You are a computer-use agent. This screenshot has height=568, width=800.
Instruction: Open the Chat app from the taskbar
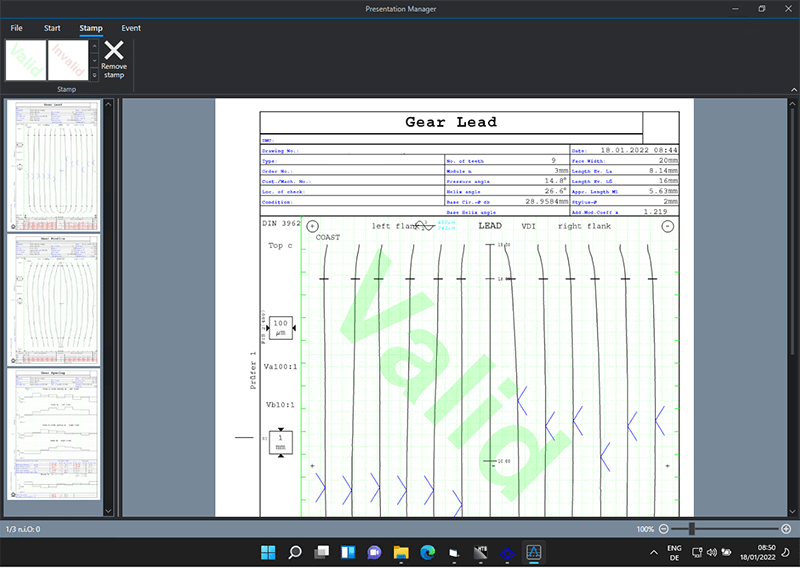[x=374, y=552]
